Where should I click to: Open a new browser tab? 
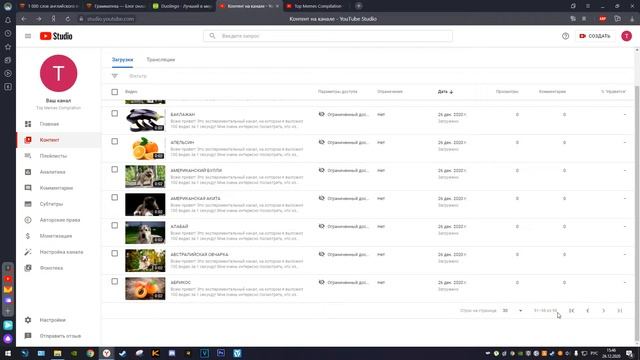coord(358,6)
